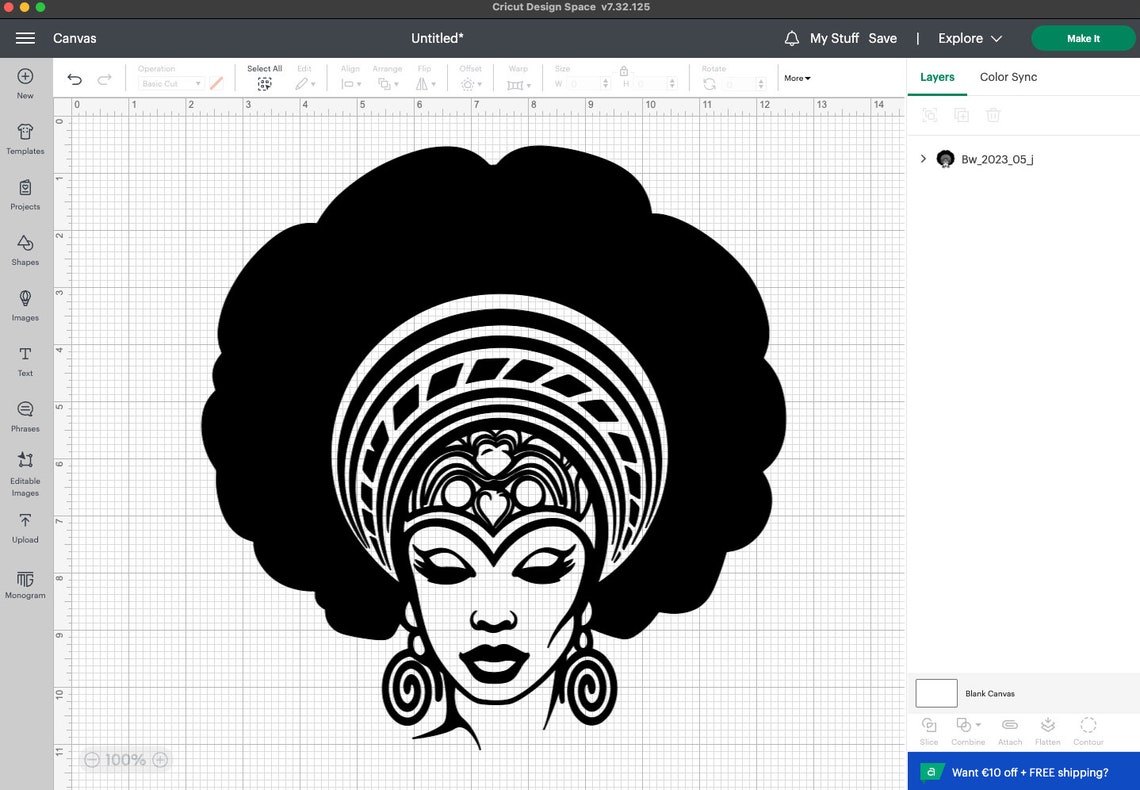
Task: Switch to the Color Sync tab
Action: (1008, 77)
